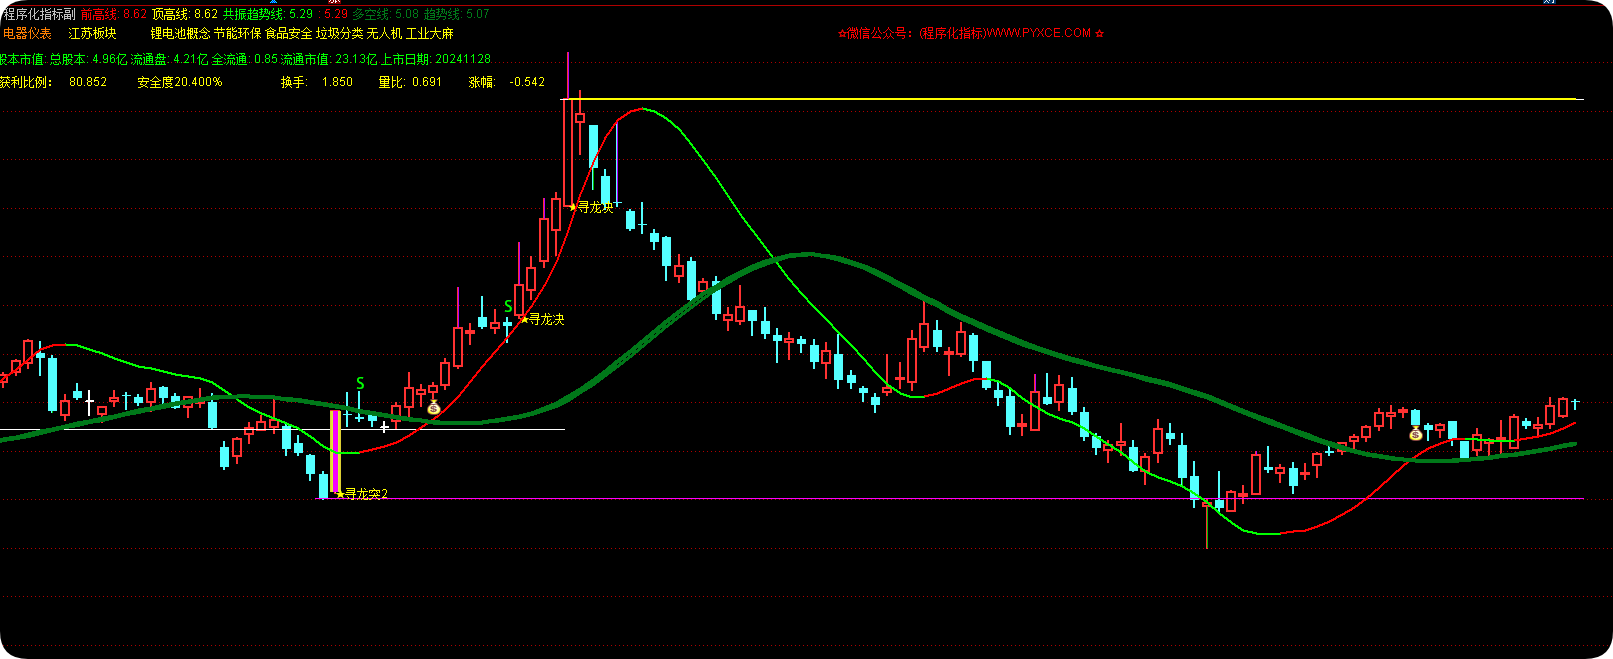Image resolution: width=1613 pixels, height=659 pixels.
Task: Select the 江苏板块 region label
Action: point(92,34)
